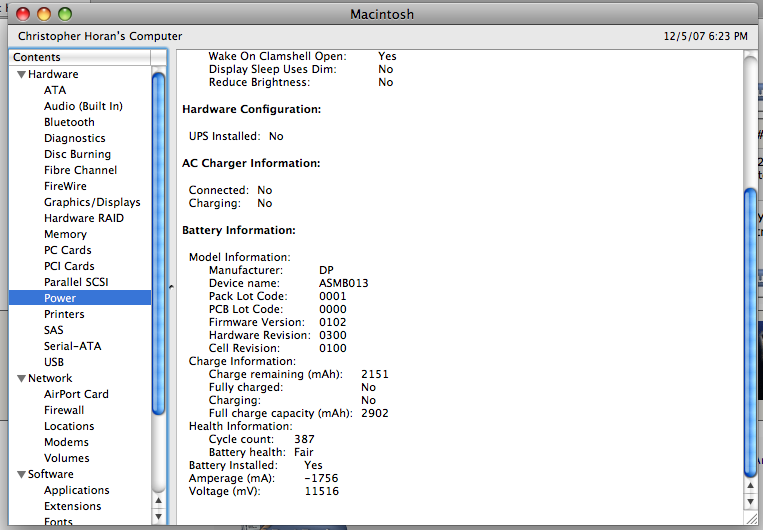Viewport: 763px width, 530px height.
Task: Open Volumes under Network
Action: (67, 458)
